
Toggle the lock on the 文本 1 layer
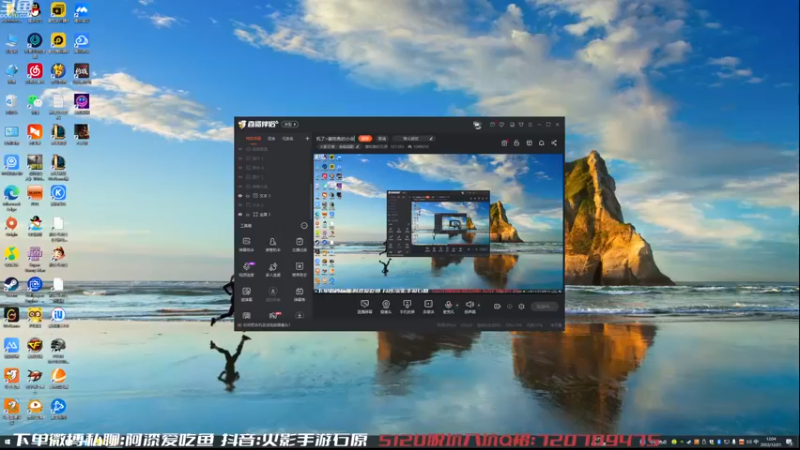coord(248,196)
